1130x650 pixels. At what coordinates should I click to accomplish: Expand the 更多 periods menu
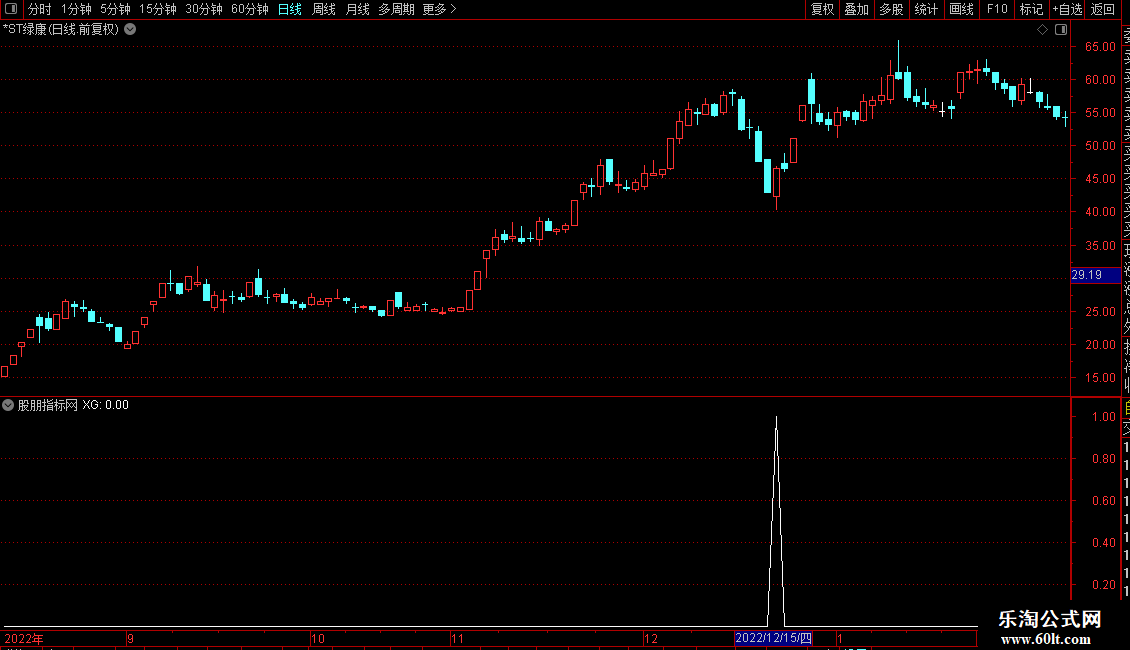coord(439,9)
